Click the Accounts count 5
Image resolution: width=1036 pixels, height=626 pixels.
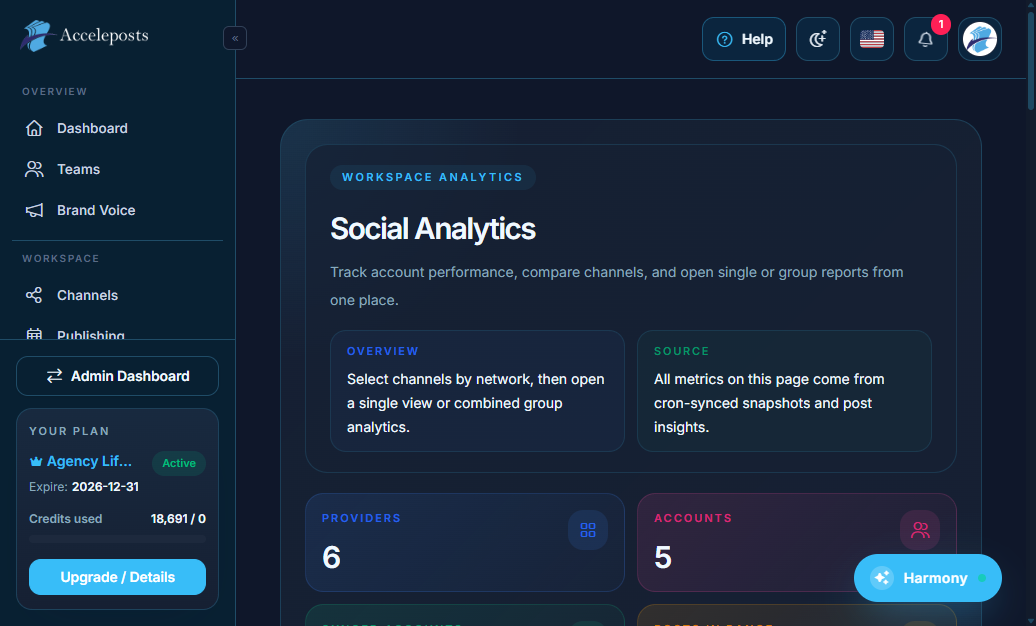[663, 557]
